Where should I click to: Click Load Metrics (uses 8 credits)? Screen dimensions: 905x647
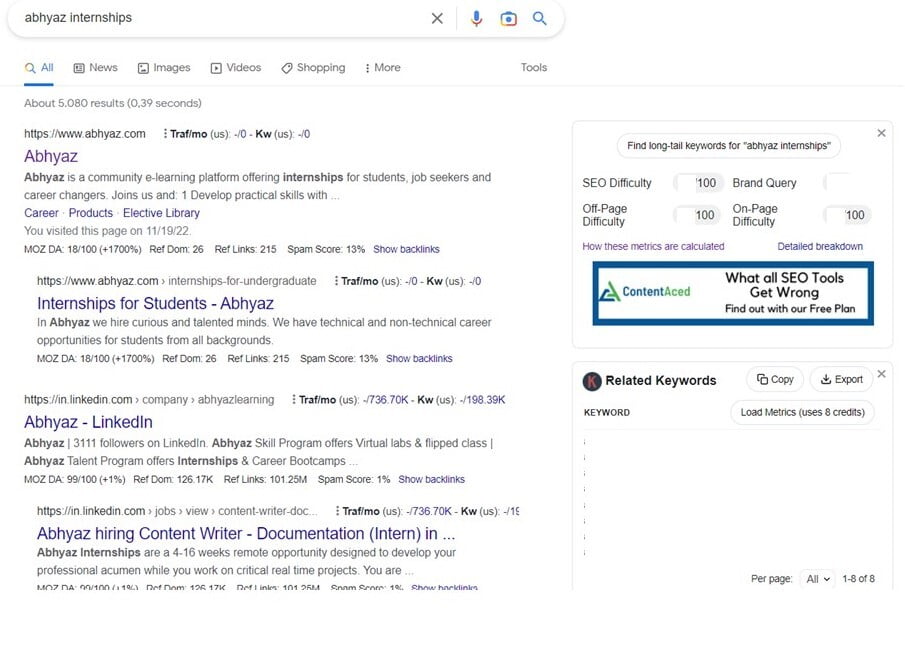point(802,413)
